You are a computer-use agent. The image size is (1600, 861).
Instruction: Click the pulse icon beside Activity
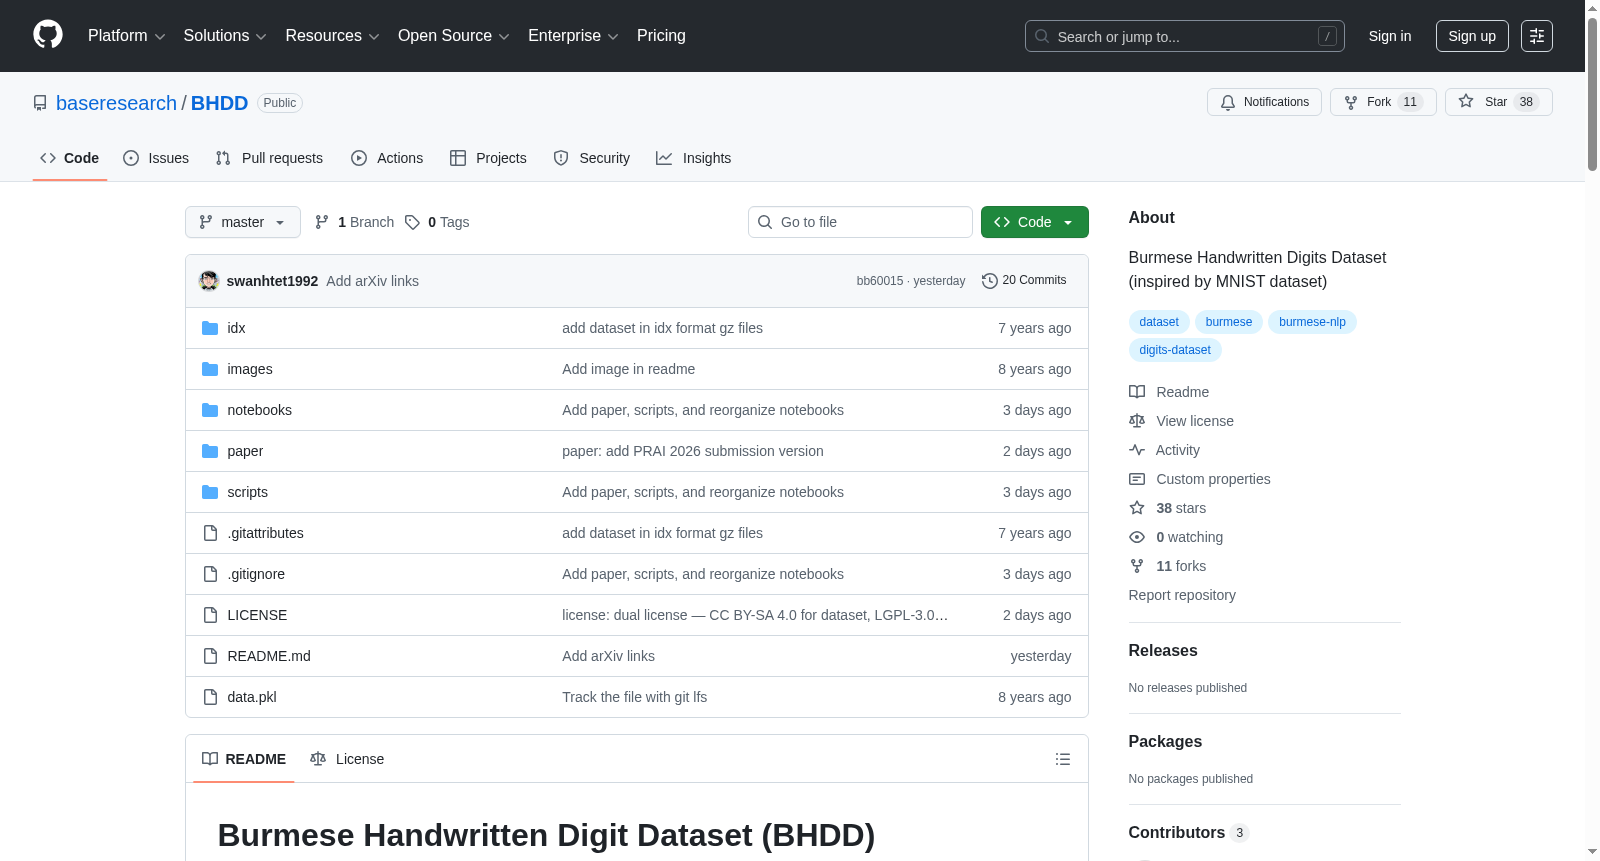(x=1137, y=450)
